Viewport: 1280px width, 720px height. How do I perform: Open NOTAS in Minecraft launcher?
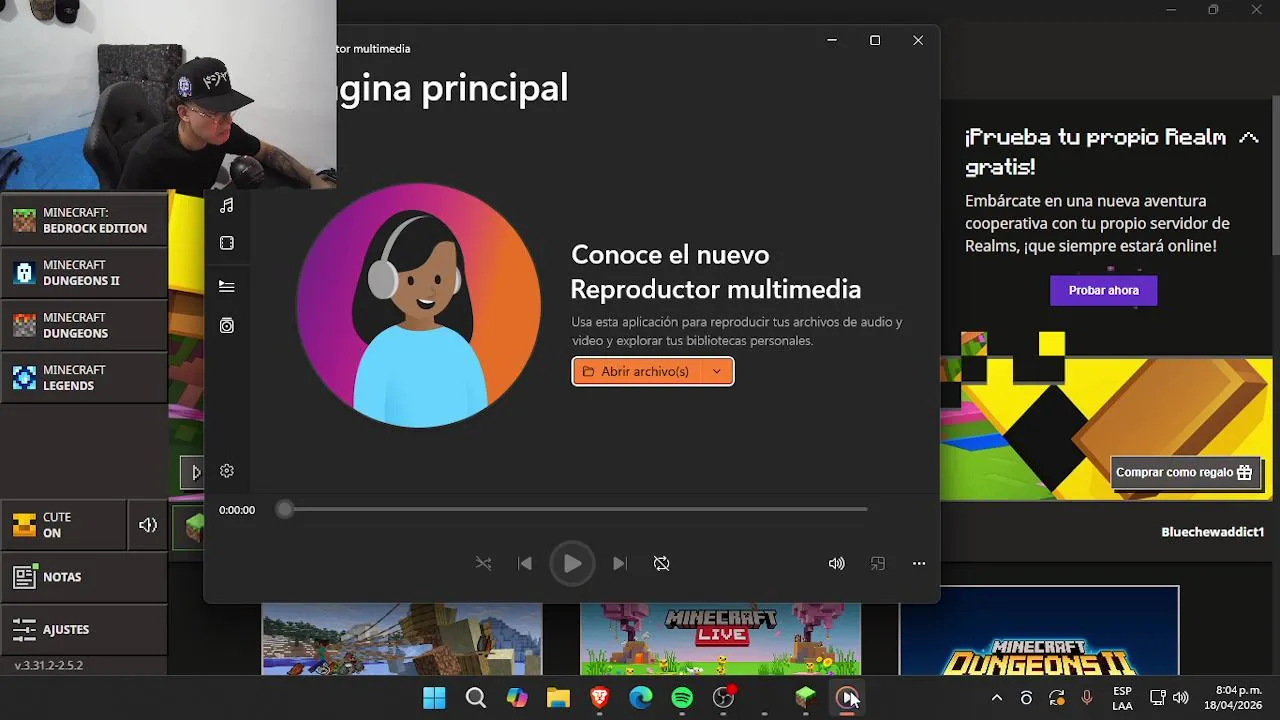point(84,577)
